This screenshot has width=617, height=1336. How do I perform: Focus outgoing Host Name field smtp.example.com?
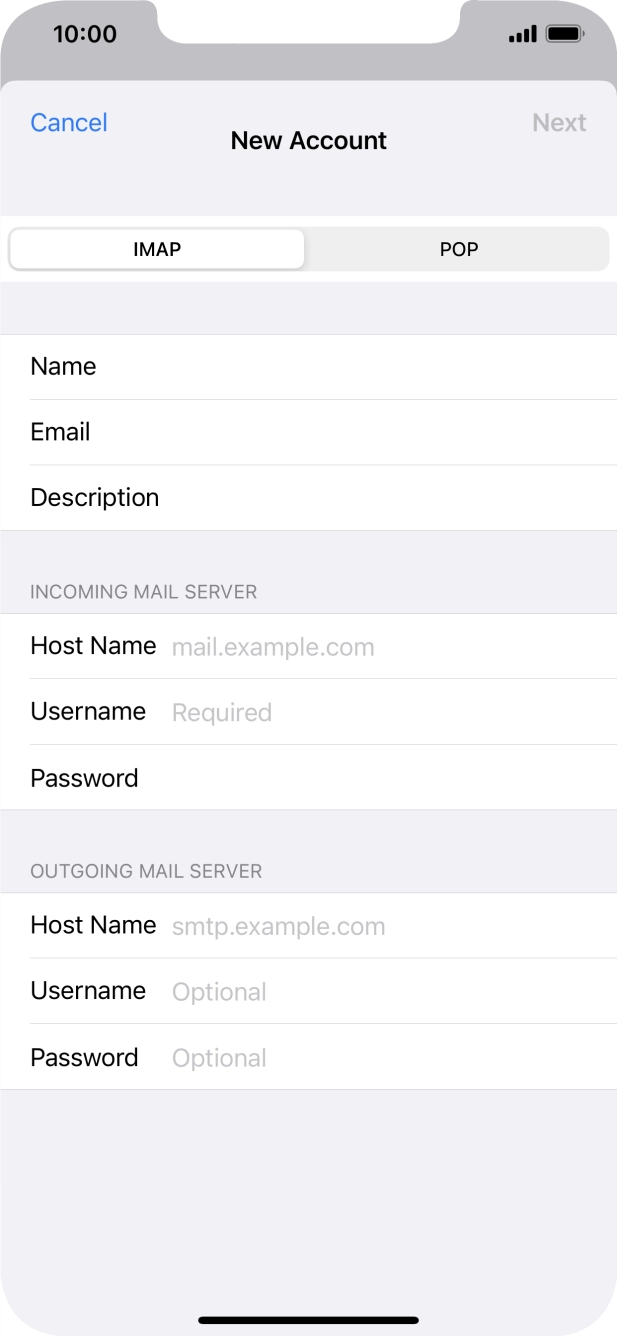[x=380, y=926]
